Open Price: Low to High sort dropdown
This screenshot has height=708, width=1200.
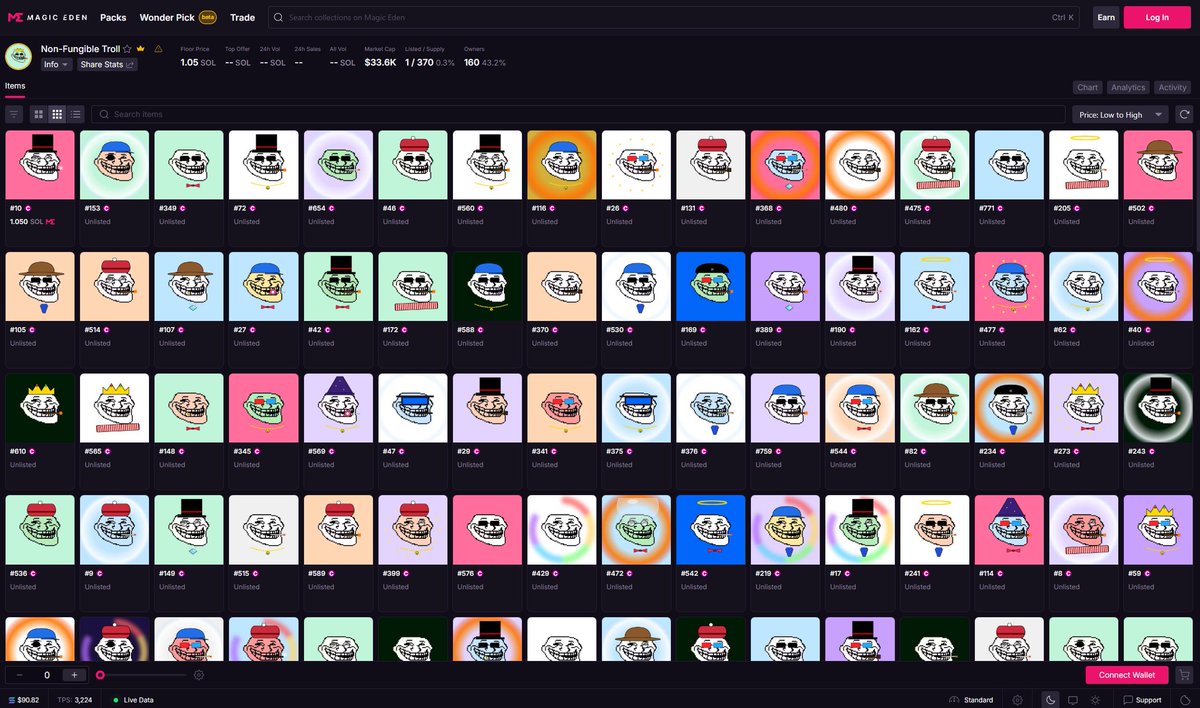(1120, 115)
